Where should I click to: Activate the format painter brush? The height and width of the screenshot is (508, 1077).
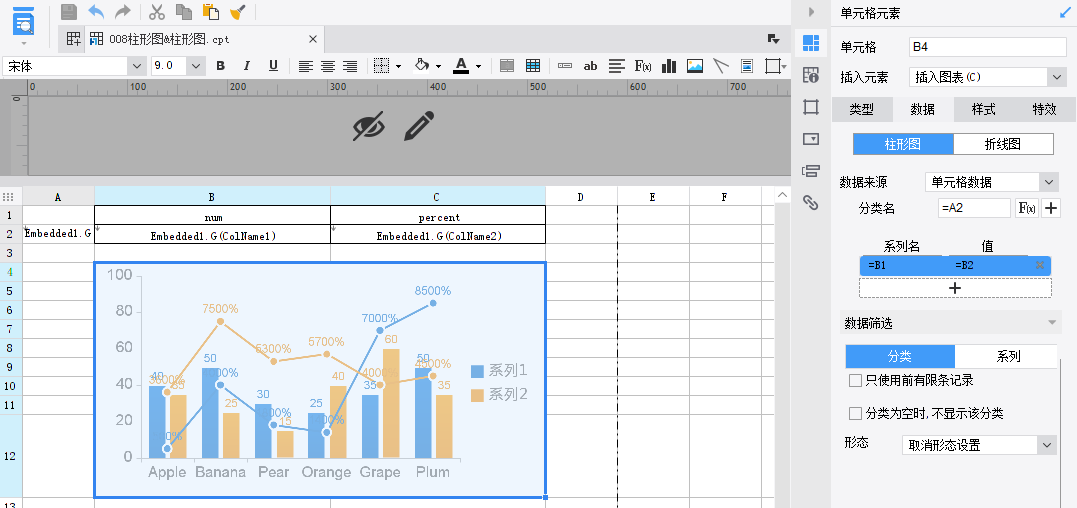tap(238, 12)
